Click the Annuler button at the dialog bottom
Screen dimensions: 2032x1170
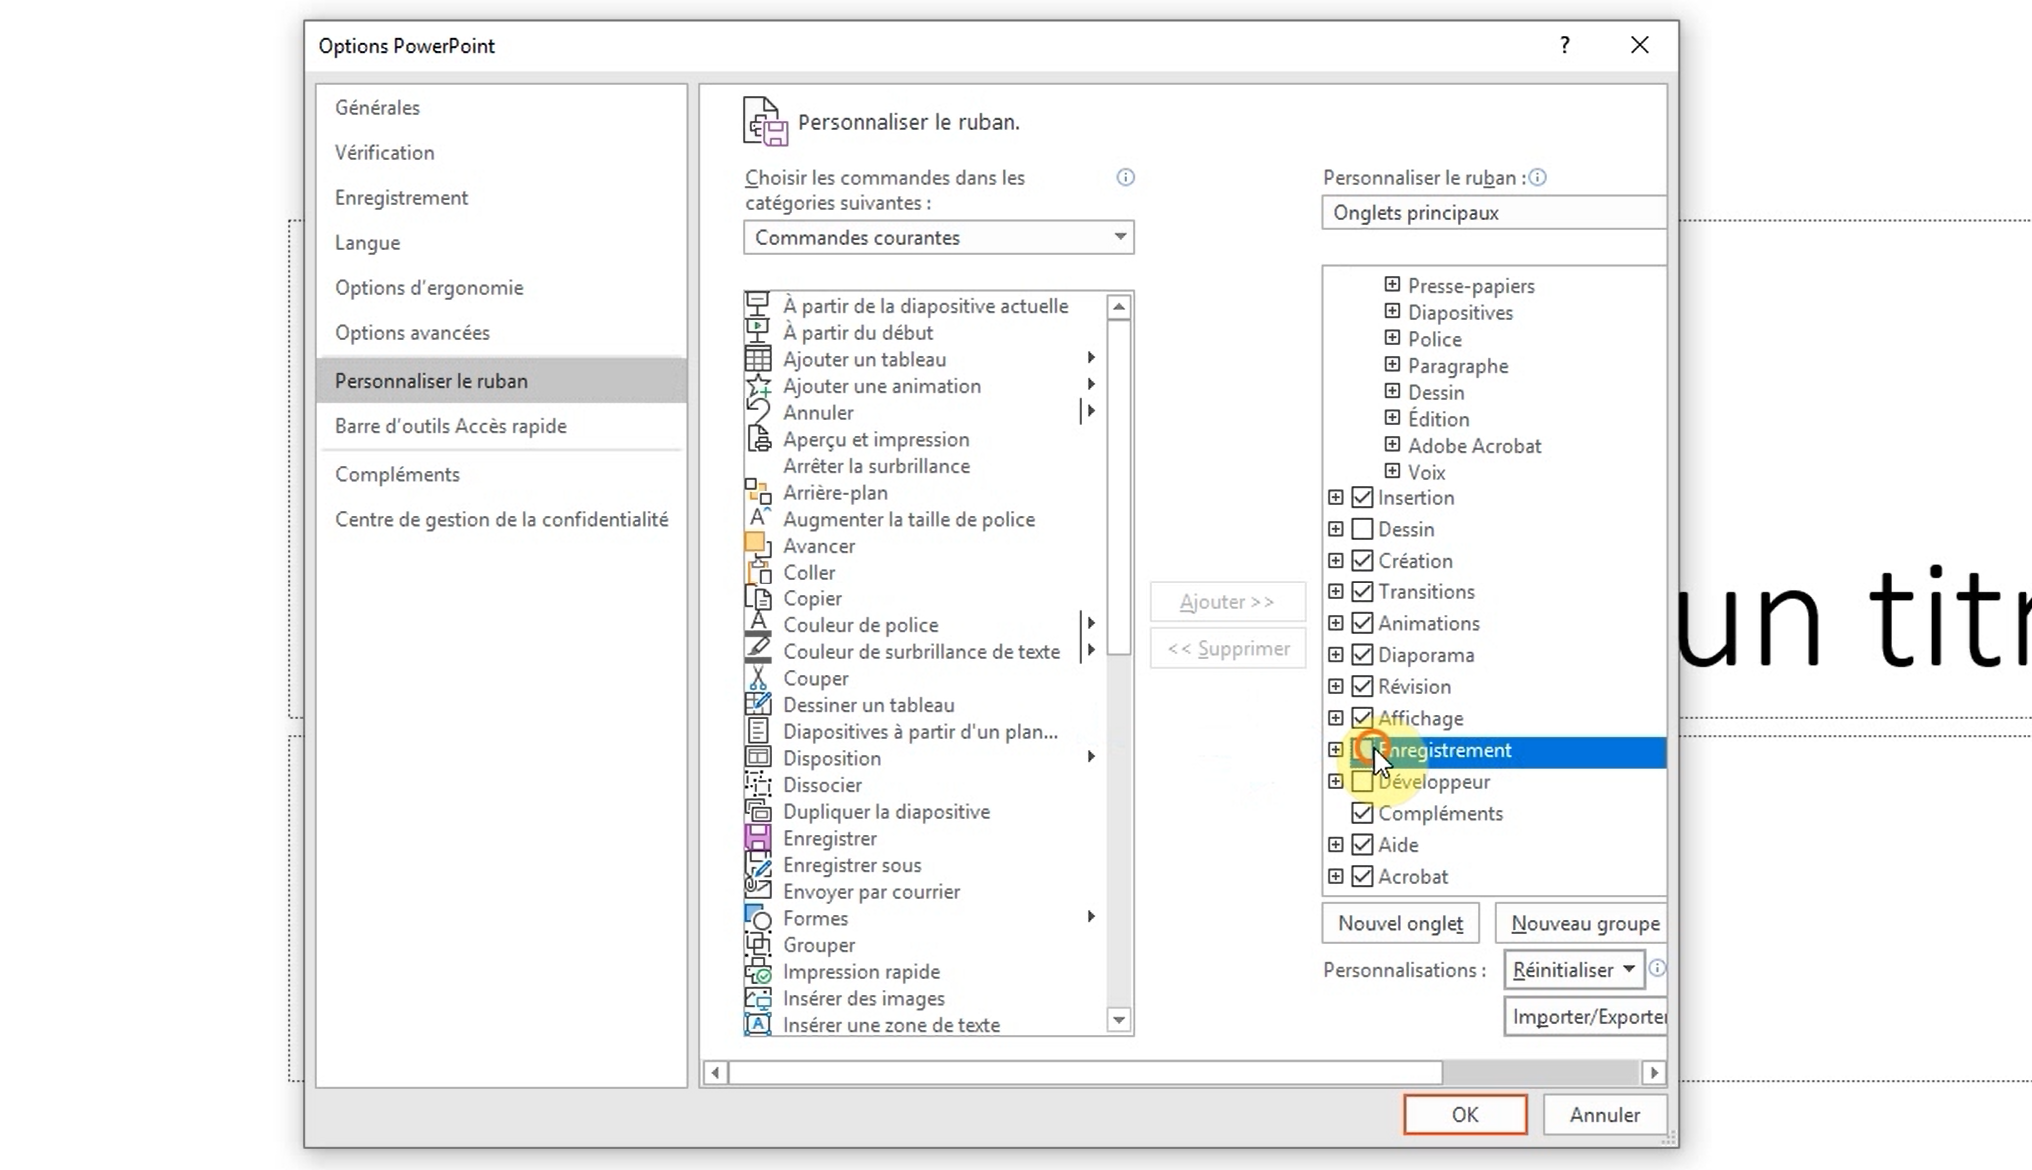(x=1605, y=1114)
